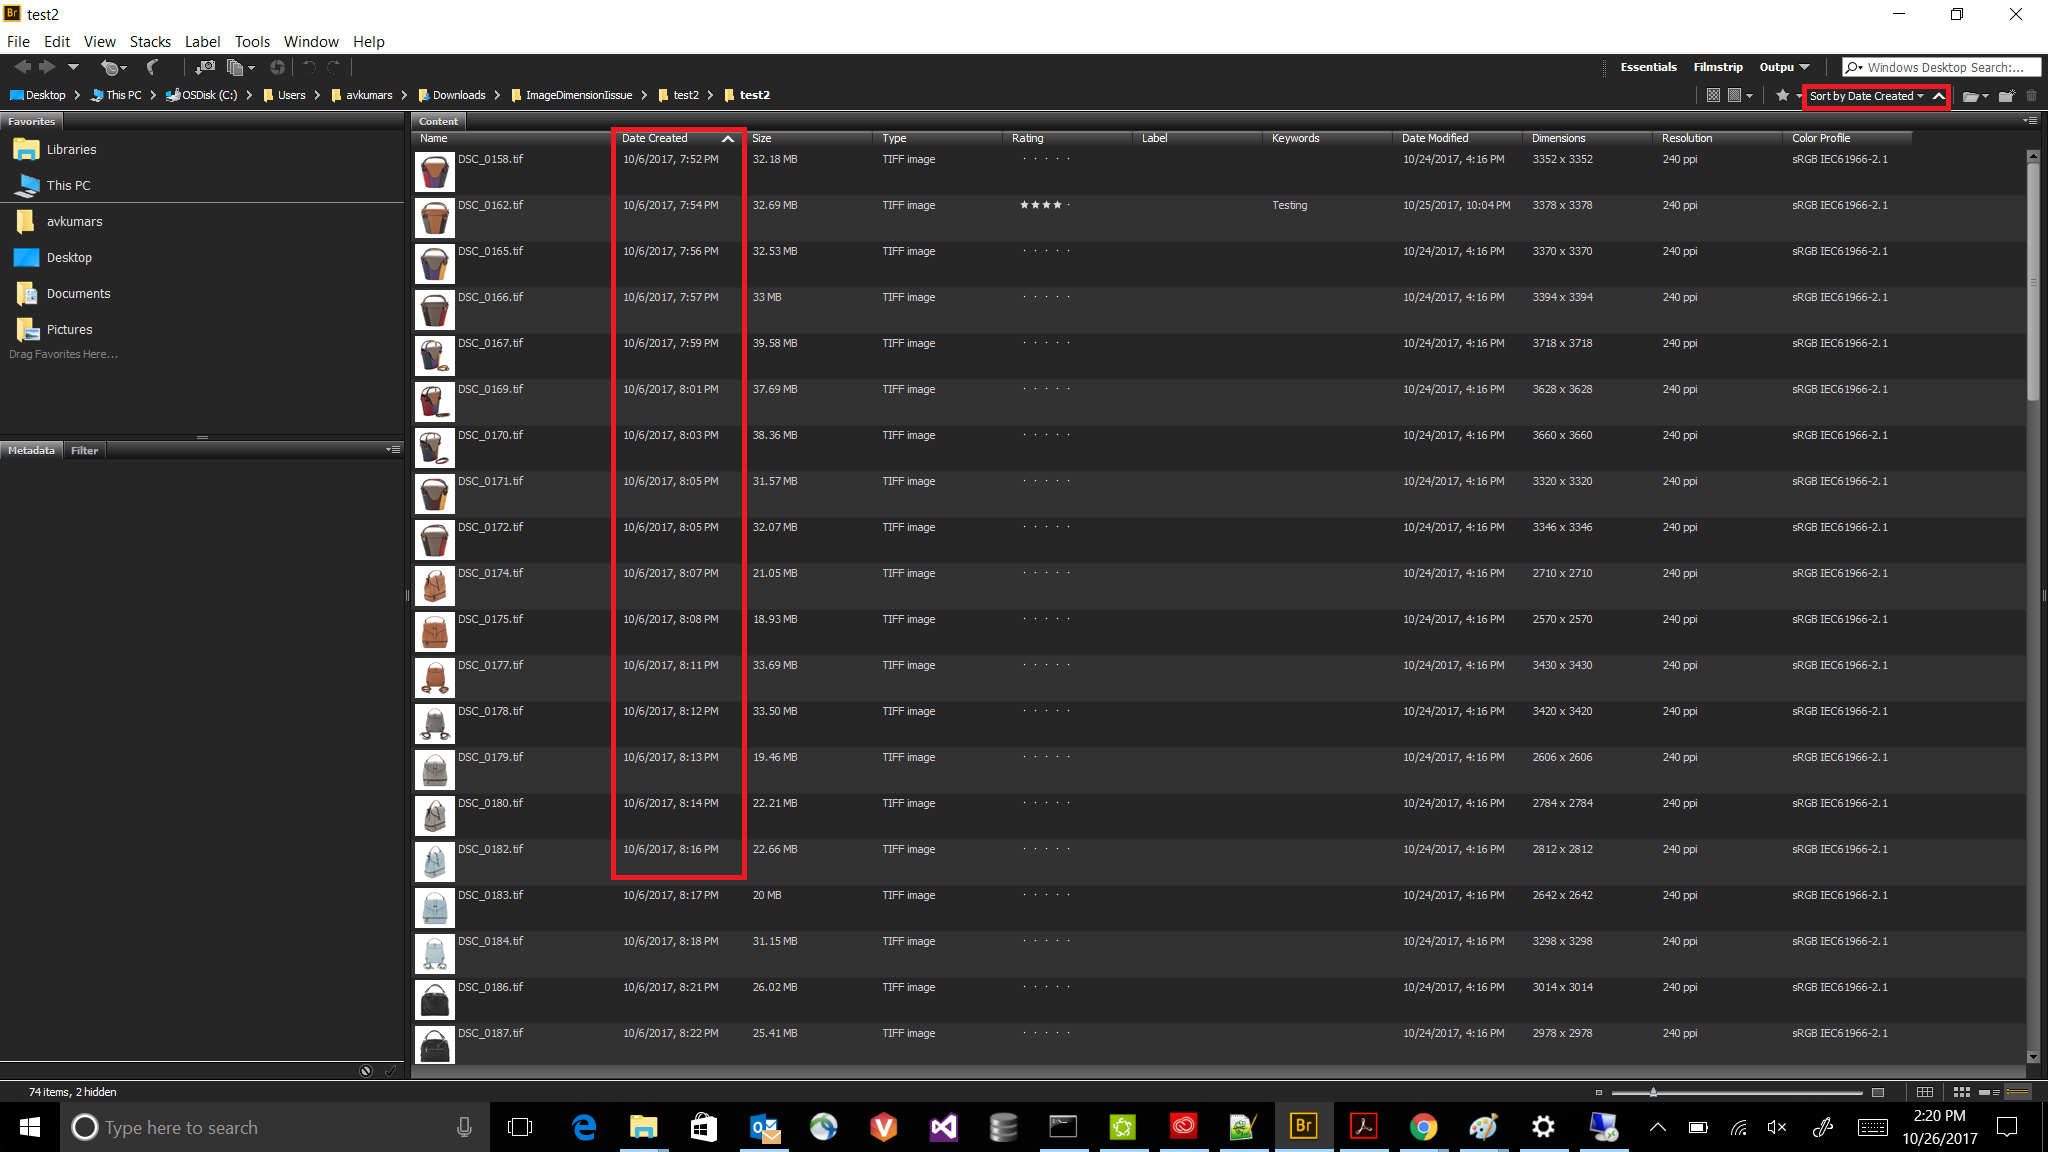Click the filter by rating star icon
Viewport: 2048px width, 1152px height.
click(x=1783, y=96)
